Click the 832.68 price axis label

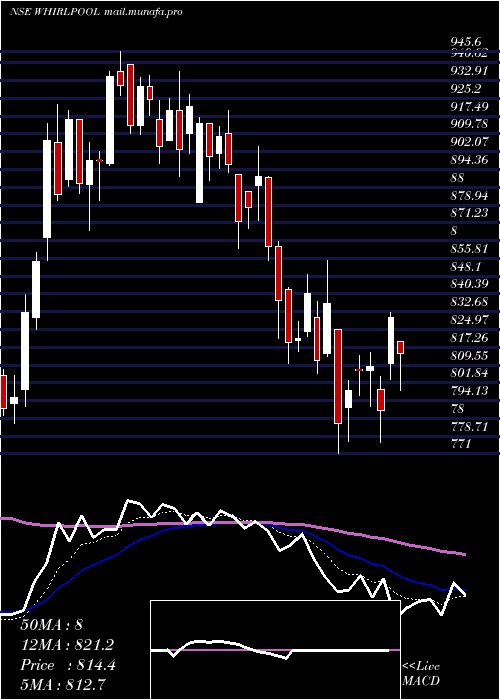469,302
